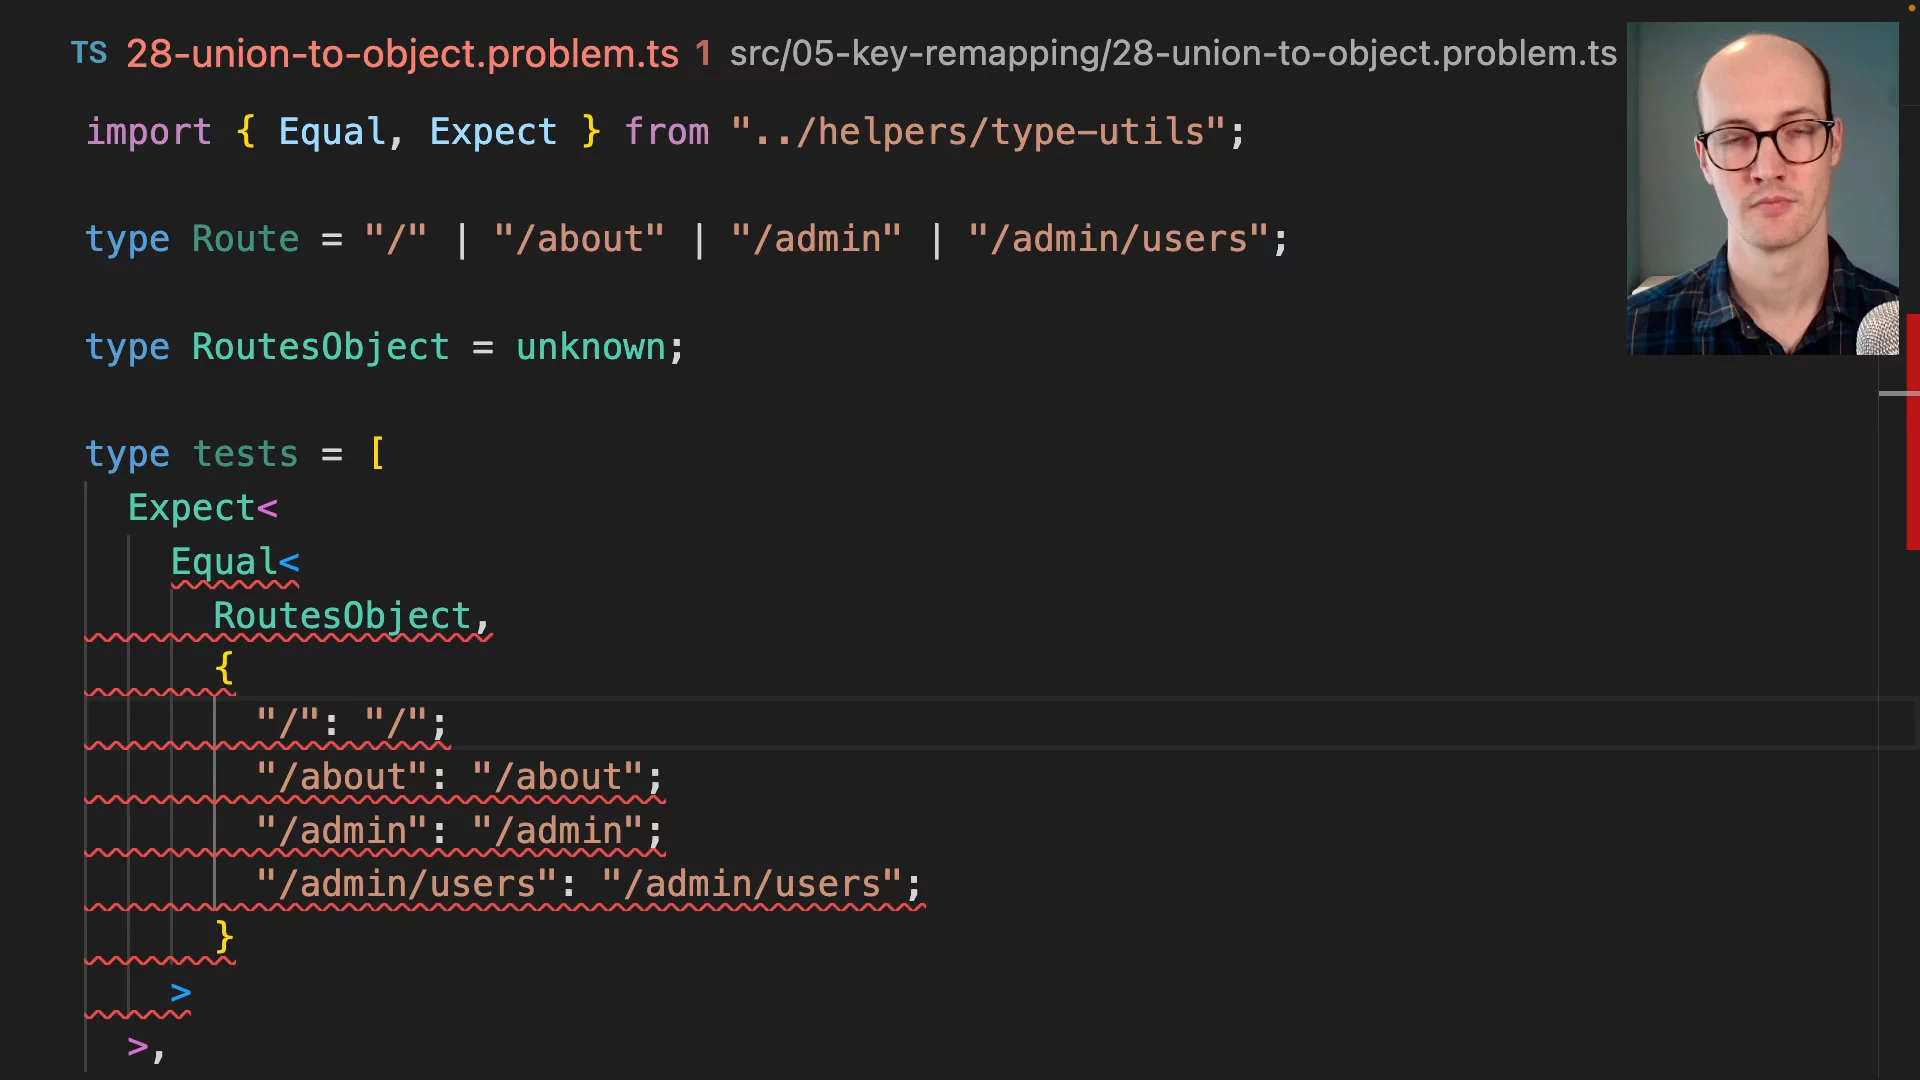Click the unknown keyword in RoutesObject type
Image resolution: width=1920 pixels, height=1080 pixels.
point(590,347)
